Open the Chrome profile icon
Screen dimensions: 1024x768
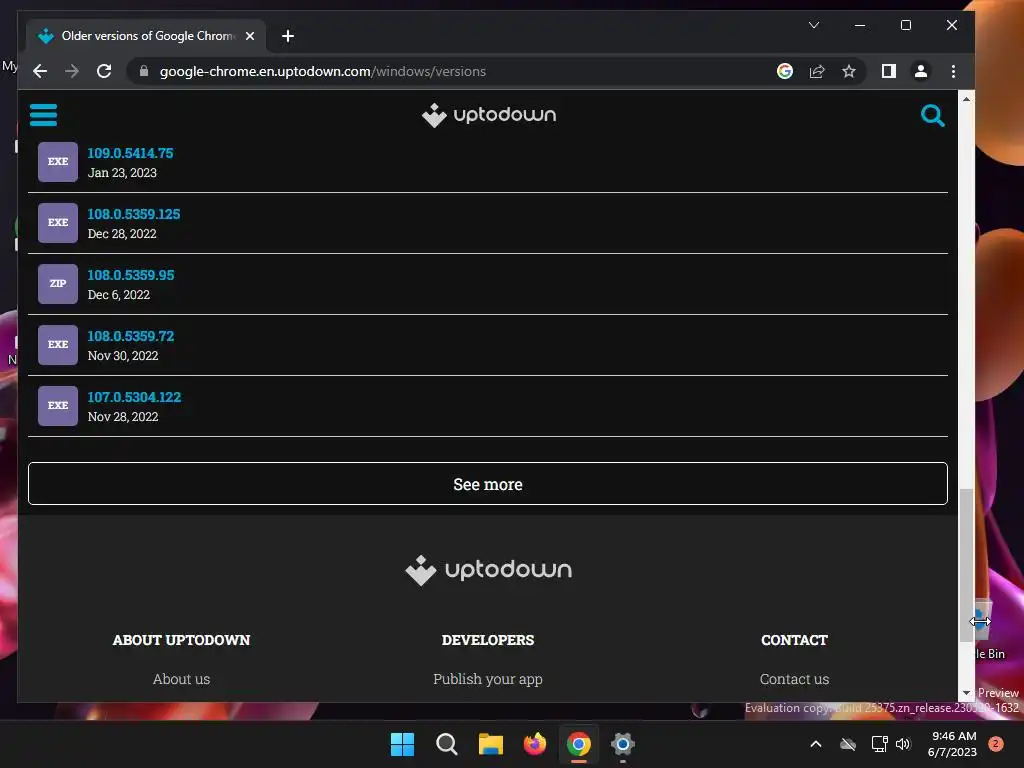click(x=921, y=71)
